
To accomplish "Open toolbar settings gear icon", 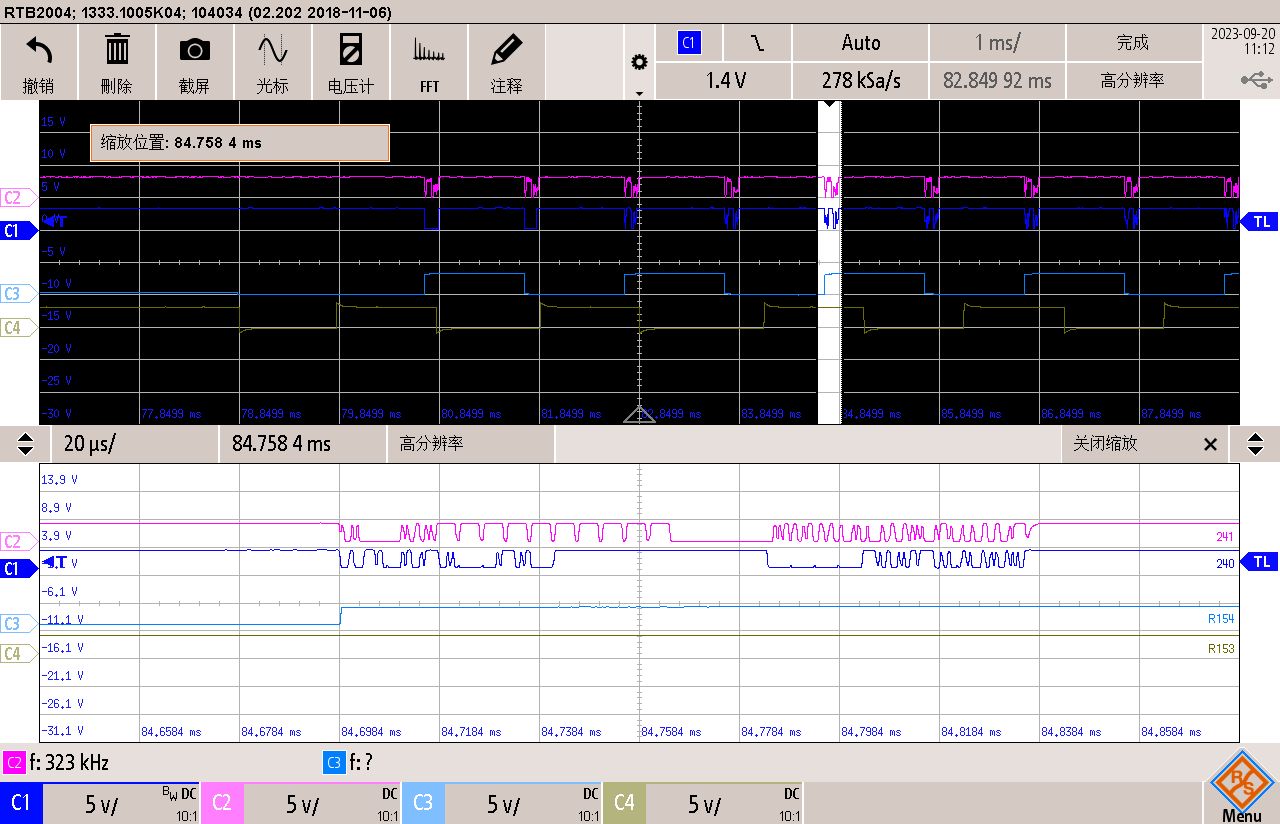I will pos(639,63).
